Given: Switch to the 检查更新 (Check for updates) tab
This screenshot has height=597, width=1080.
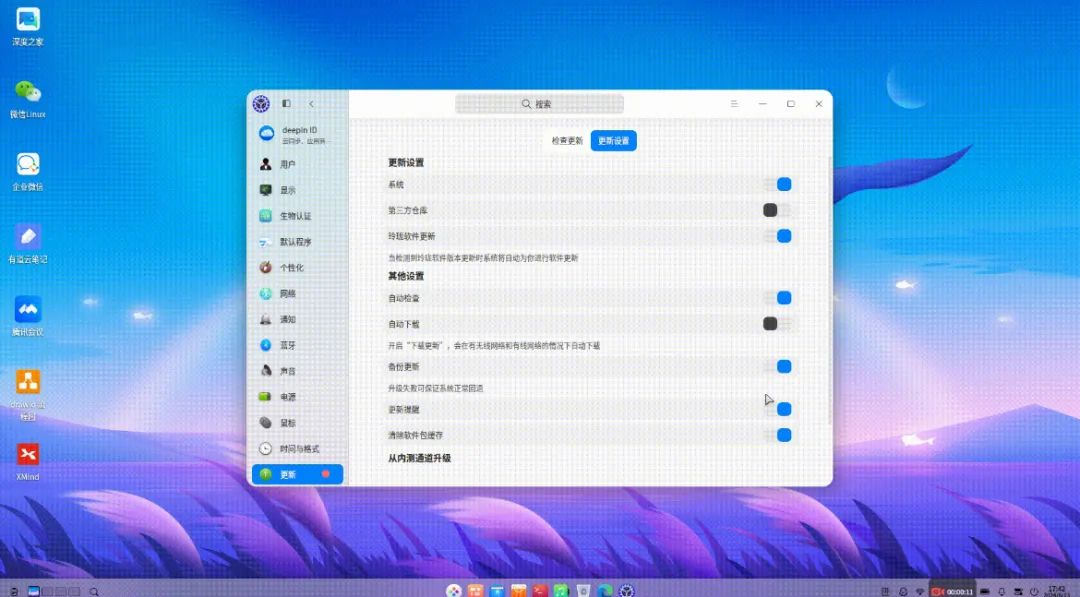Looking at the screenshot, I should pos(567,140).
